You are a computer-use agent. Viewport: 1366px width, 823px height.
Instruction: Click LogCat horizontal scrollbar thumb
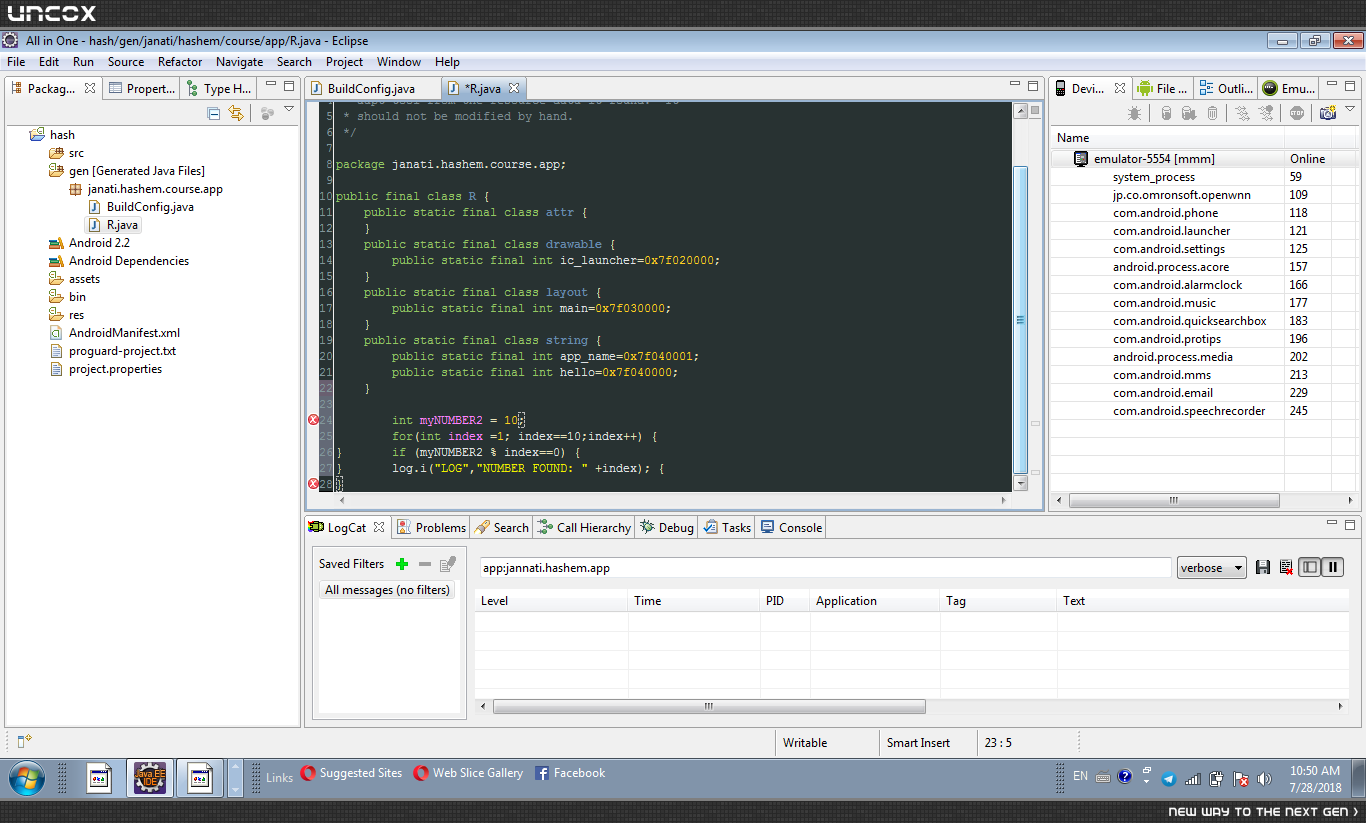point(709,706)
